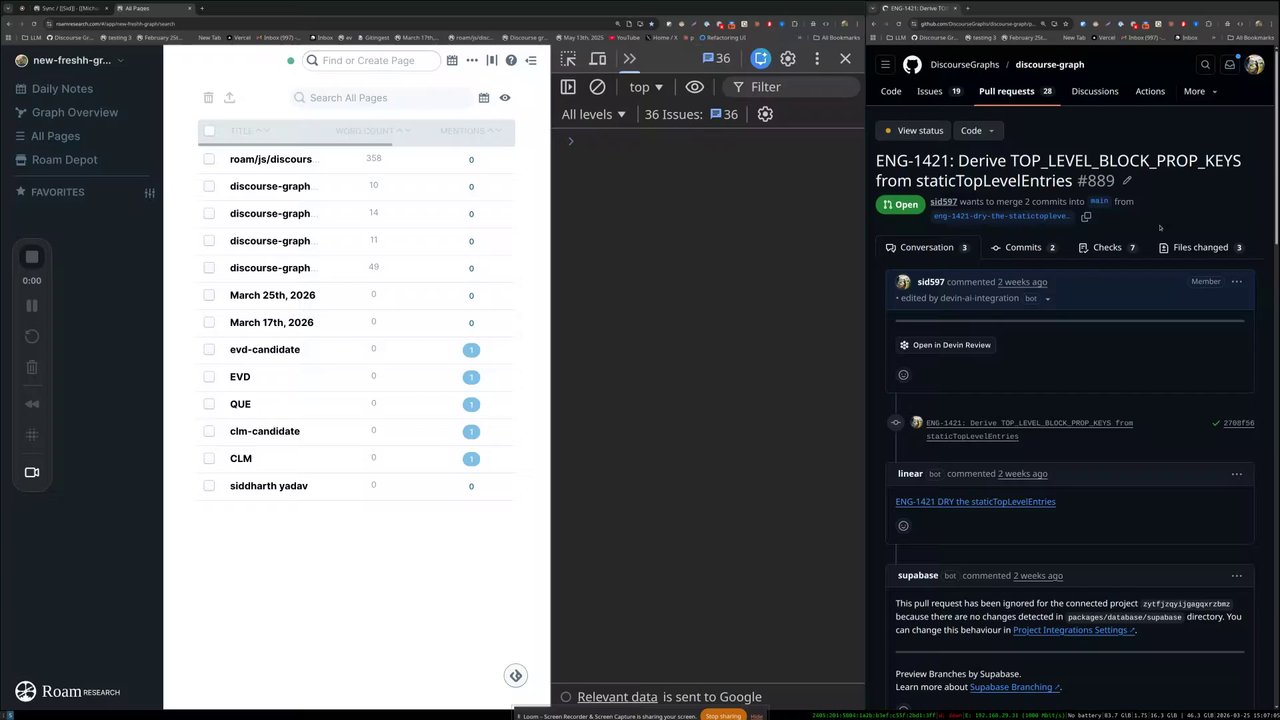
Task: Open the Roam top bar three-dots menu
Action: coord(472,60)
